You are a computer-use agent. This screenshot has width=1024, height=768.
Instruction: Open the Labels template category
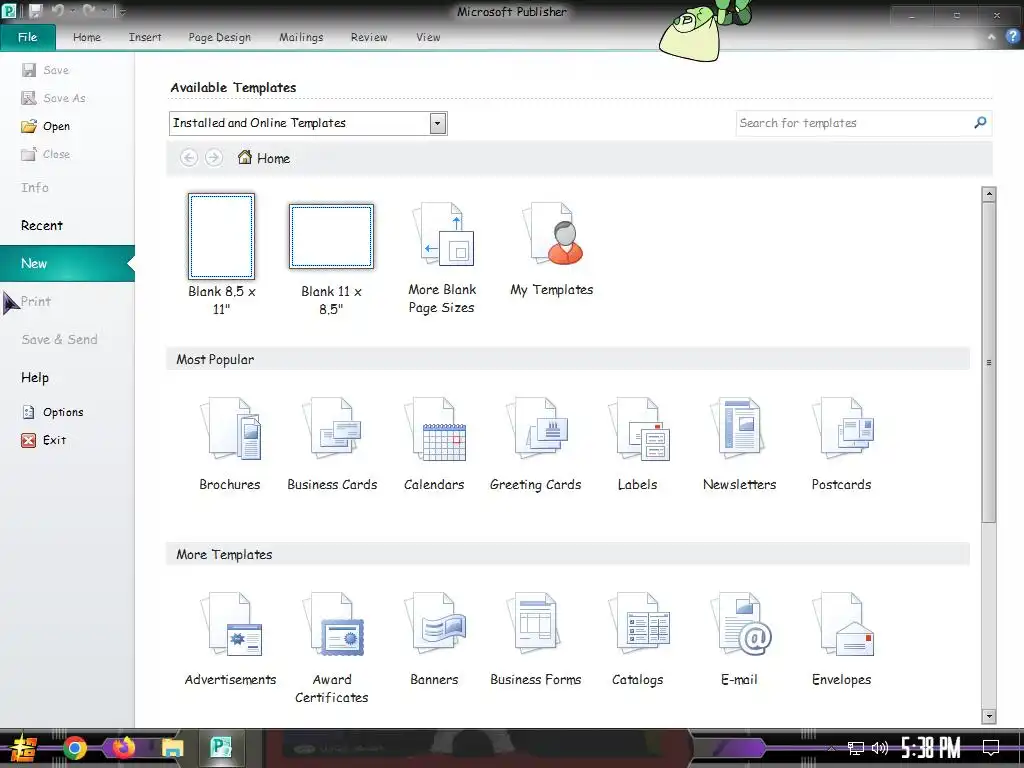637,444
